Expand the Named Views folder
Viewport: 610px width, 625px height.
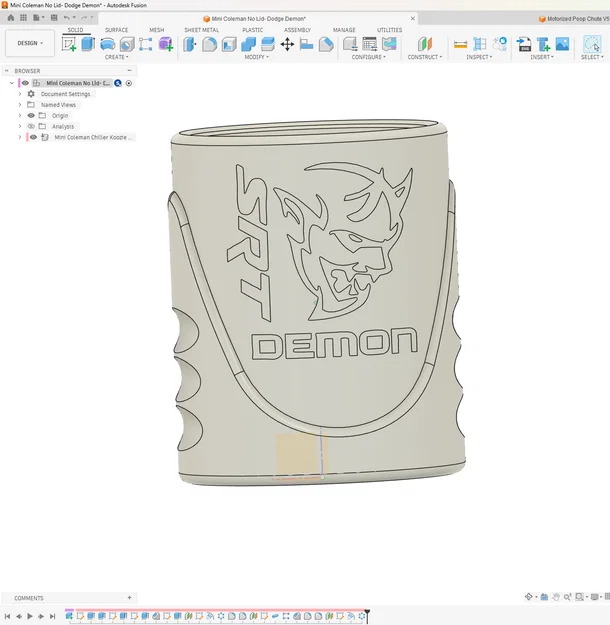pos(20,104)
